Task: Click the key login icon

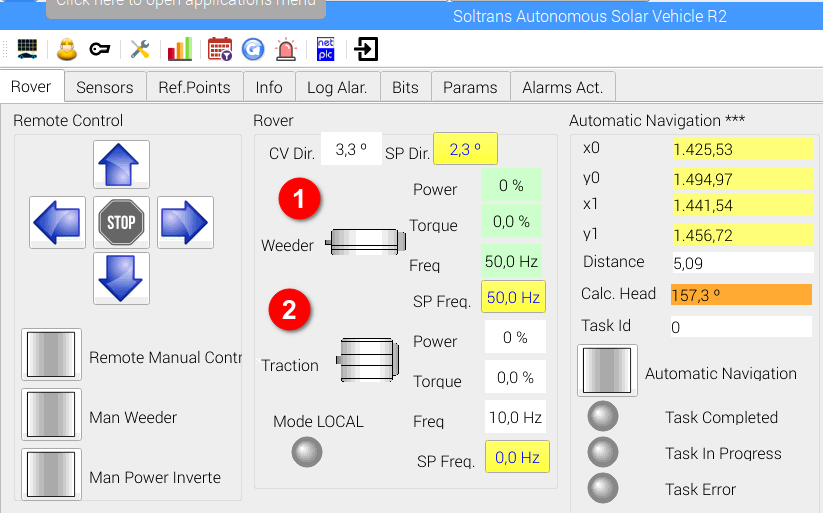Action: [x=99, y=49]
